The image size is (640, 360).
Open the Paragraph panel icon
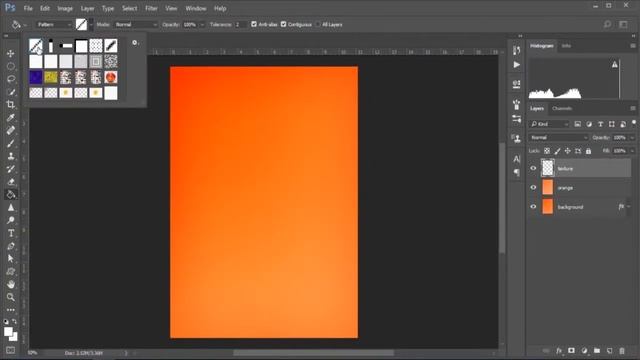click(x=517, y=172)
